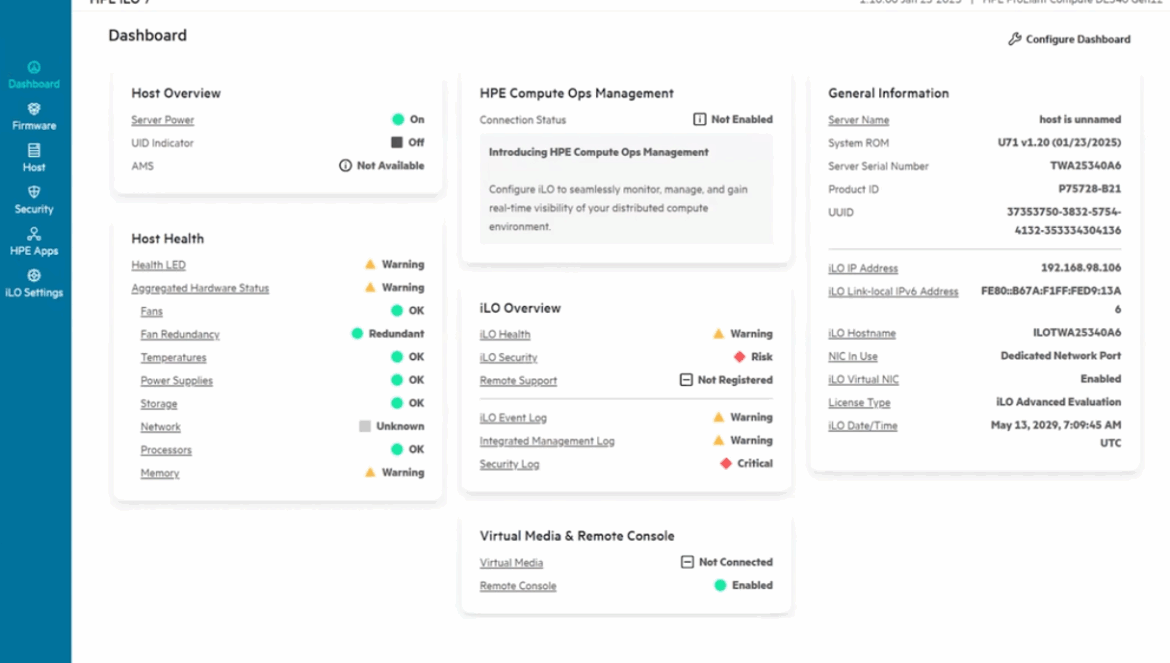
Task: Open the Processors link
Action: click(166, 450)
